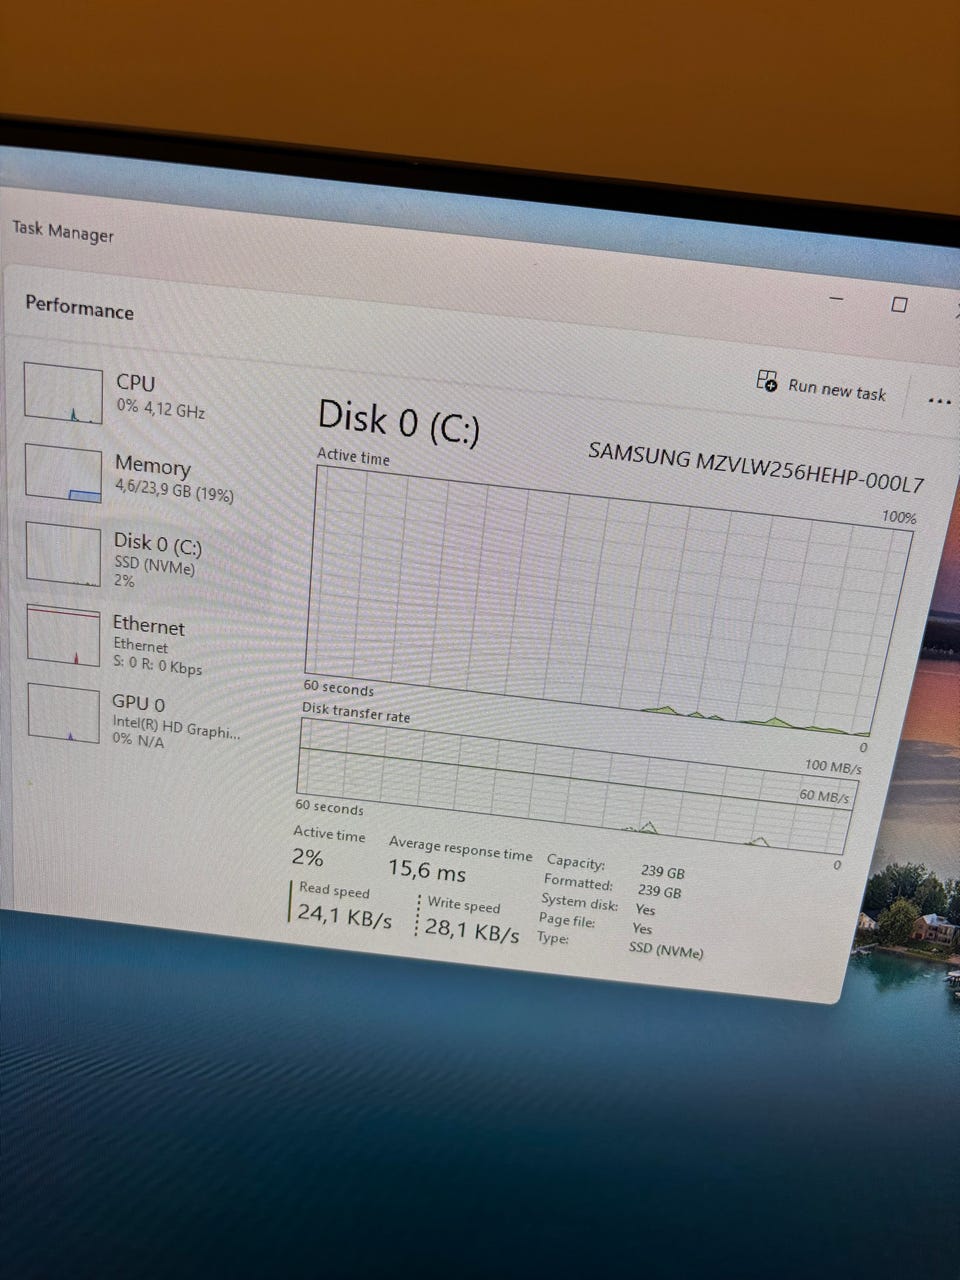
Task: Open the Memory usage mini graph
Action: [x=63, y=473]
